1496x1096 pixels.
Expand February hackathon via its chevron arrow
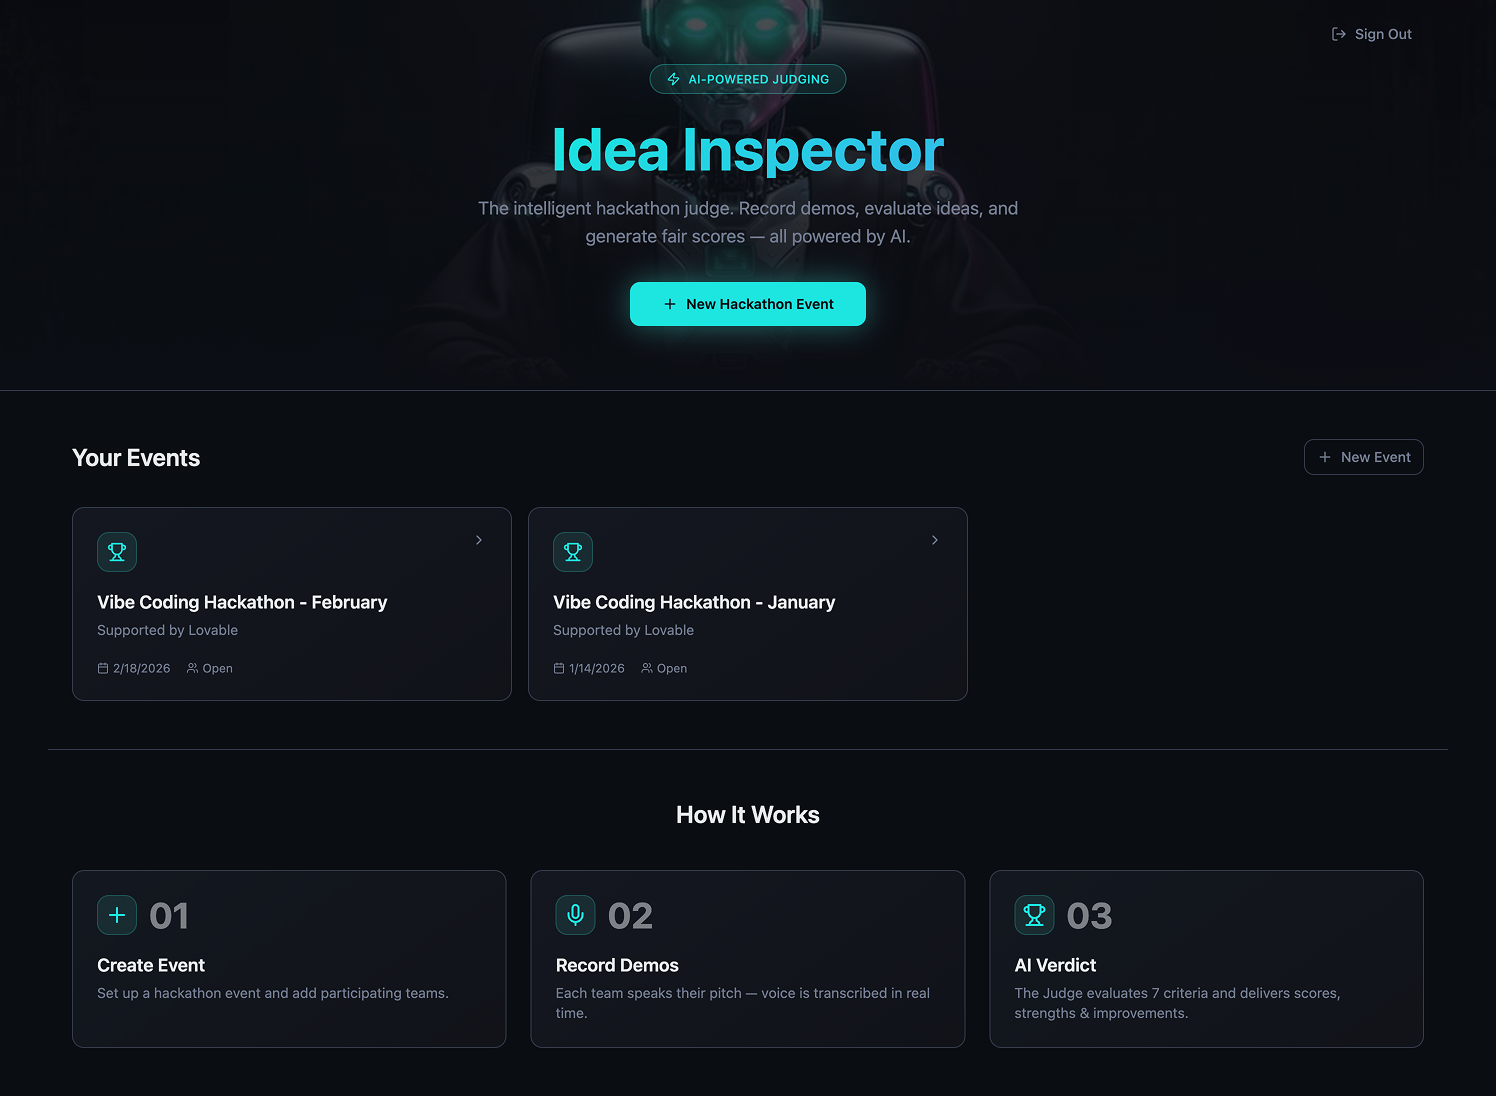tap(479, 540)
